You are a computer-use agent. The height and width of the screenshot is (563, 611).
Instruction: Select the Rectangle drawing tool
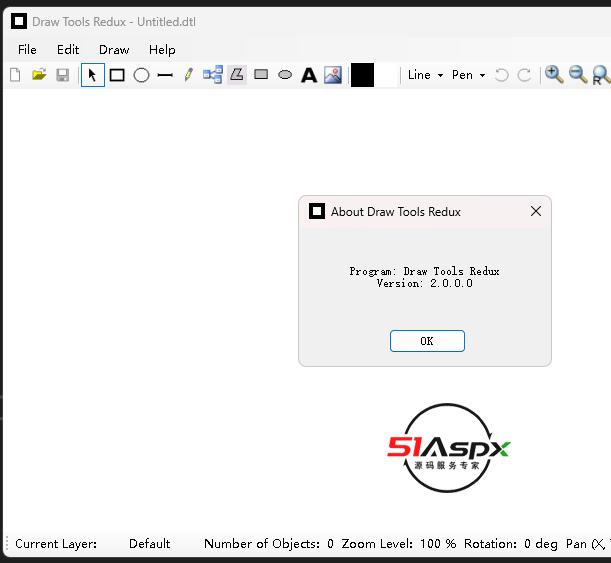117,75
